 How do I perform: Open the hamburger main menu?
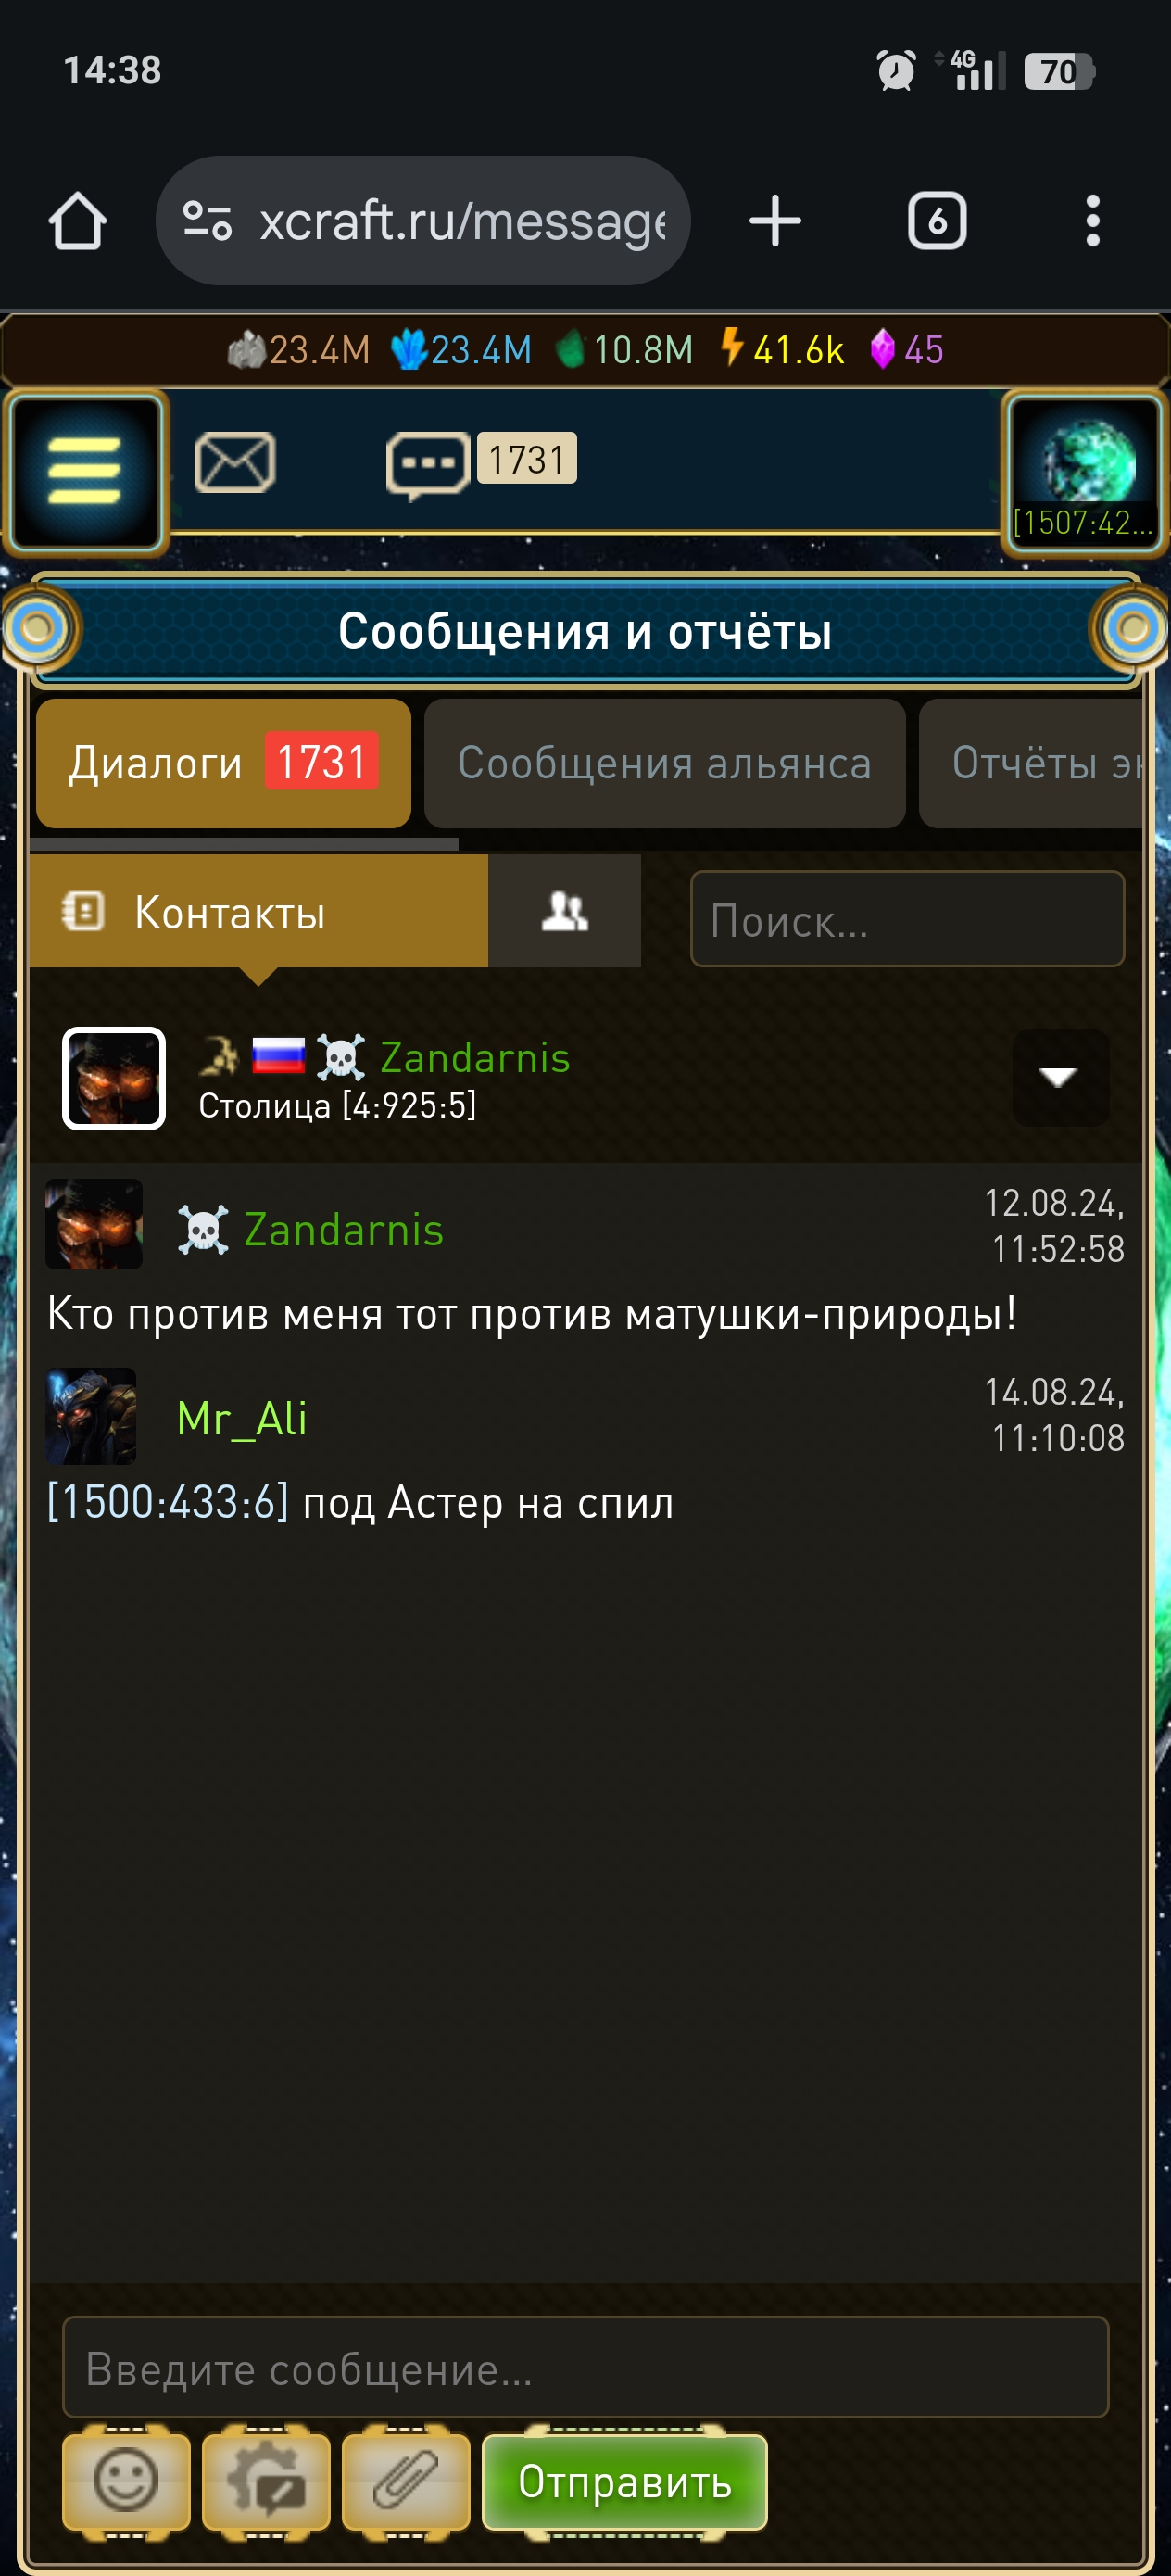(86, 472)
